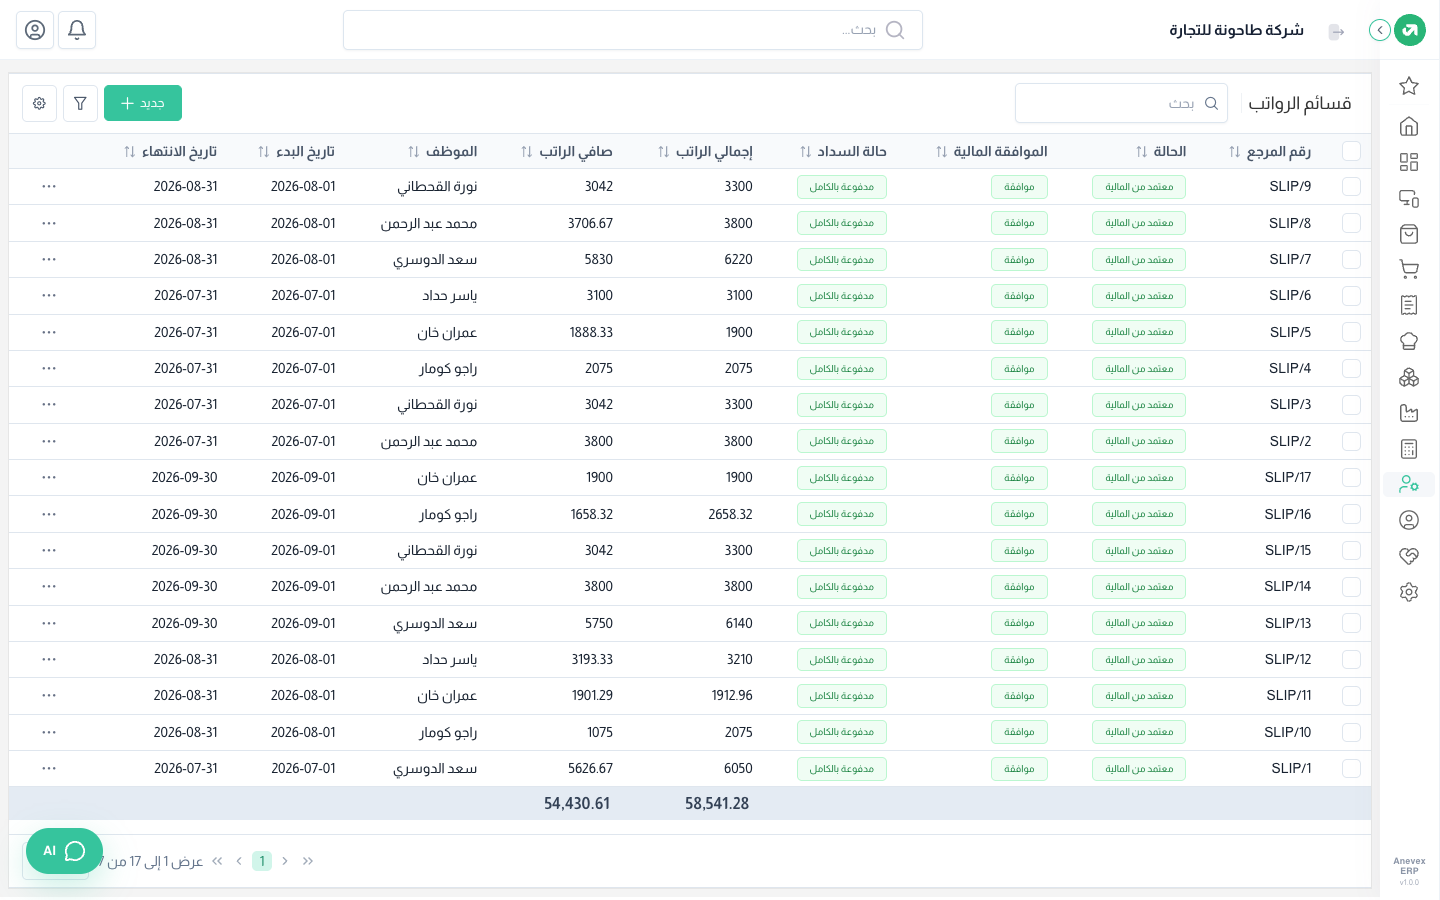Check the box for SLIP/6 row

(1351, 296)
